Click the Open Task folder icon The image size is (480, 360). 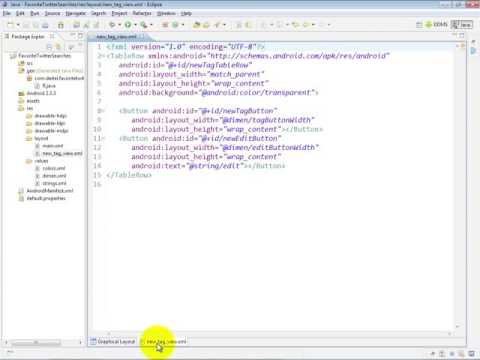click(x=206, y=25)
